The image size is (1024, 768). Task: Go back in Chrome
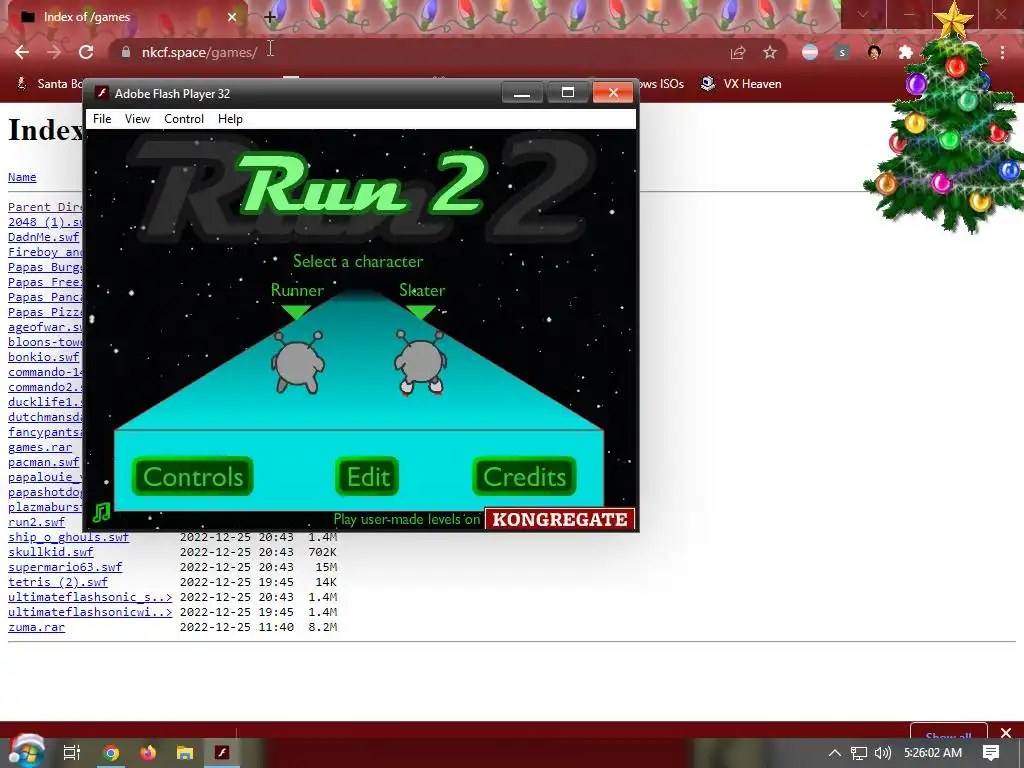(x=22, y=52)
